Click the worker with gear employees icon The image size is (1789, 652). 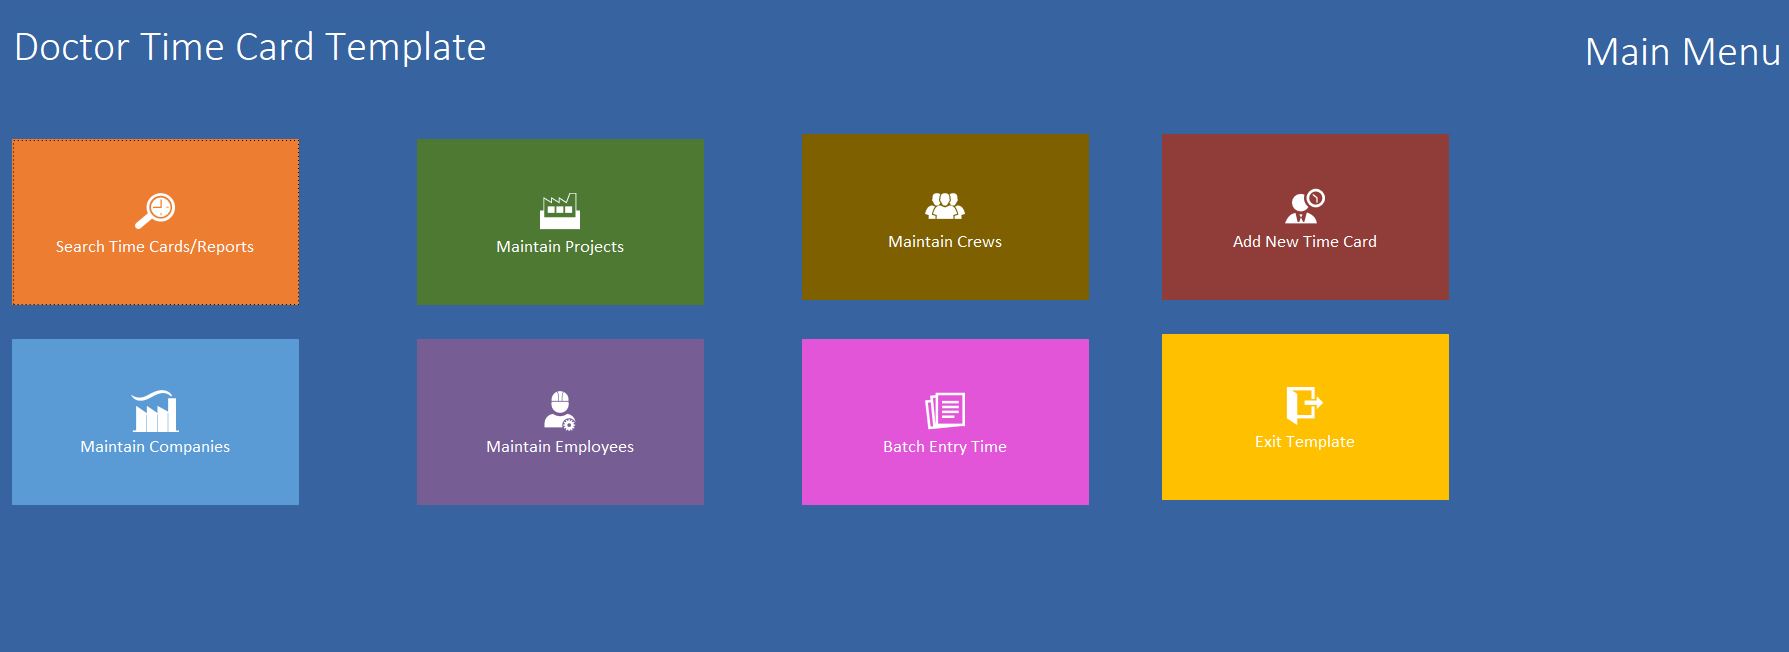(x=560, y=410)
